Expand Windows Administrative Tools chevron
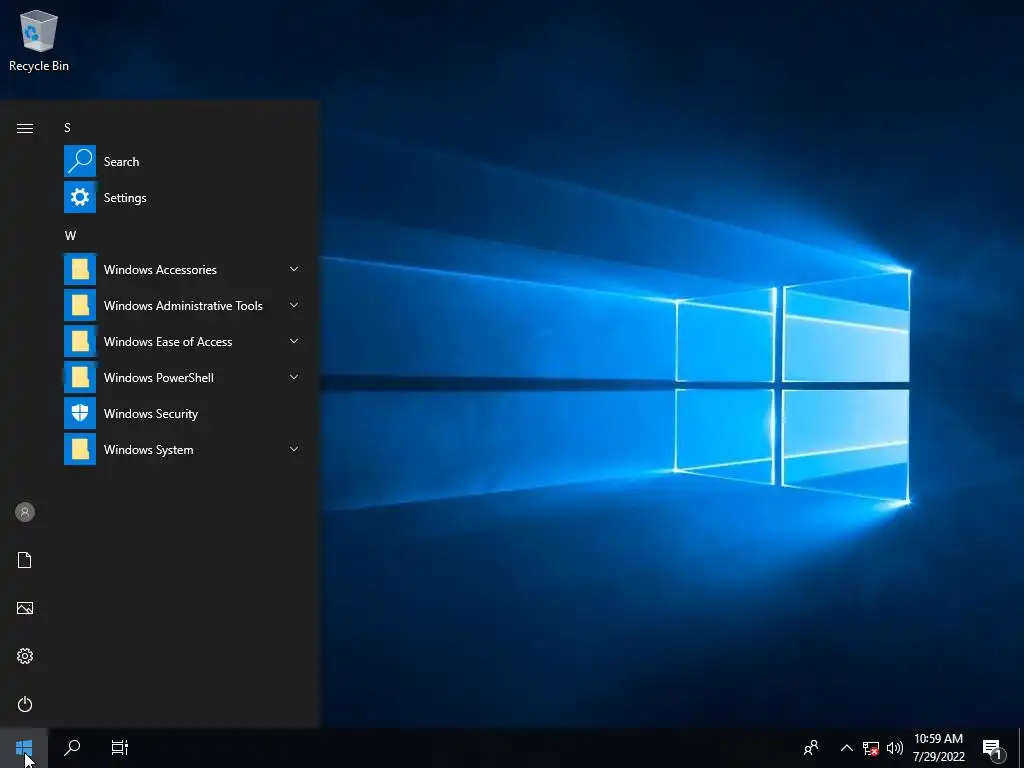Image resolution: width=1024 pixels, height=768 pixels. point(294,305)
